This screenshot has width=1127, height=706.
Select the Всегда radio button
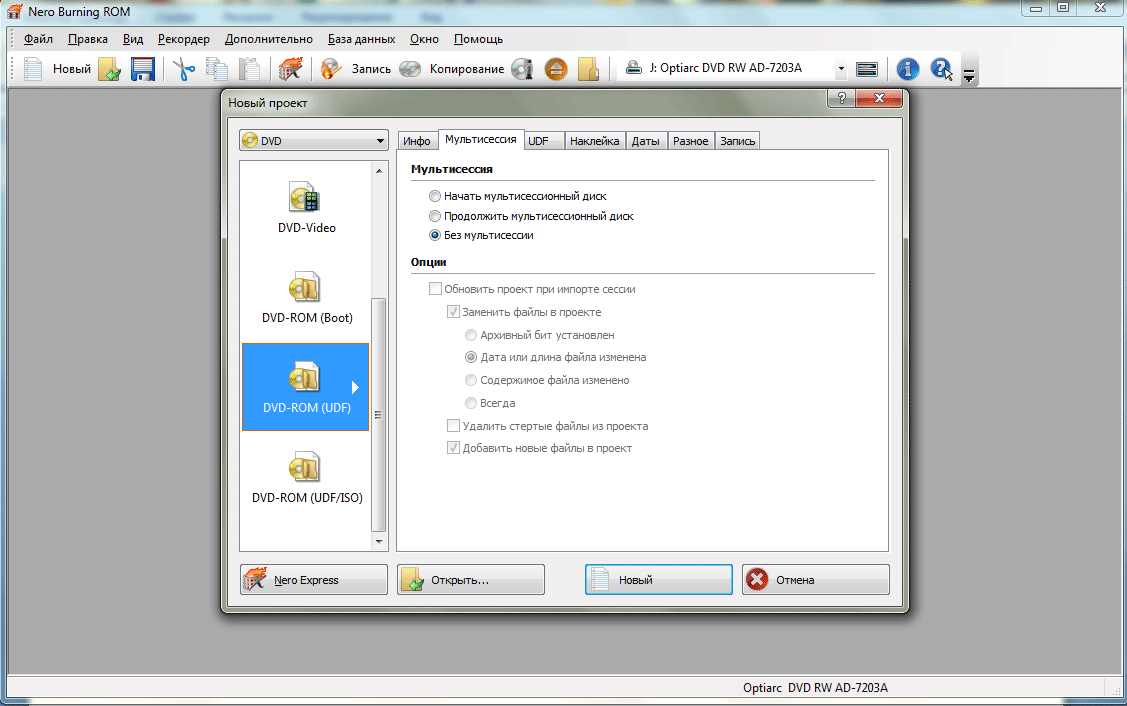click(x=471, y=403)
